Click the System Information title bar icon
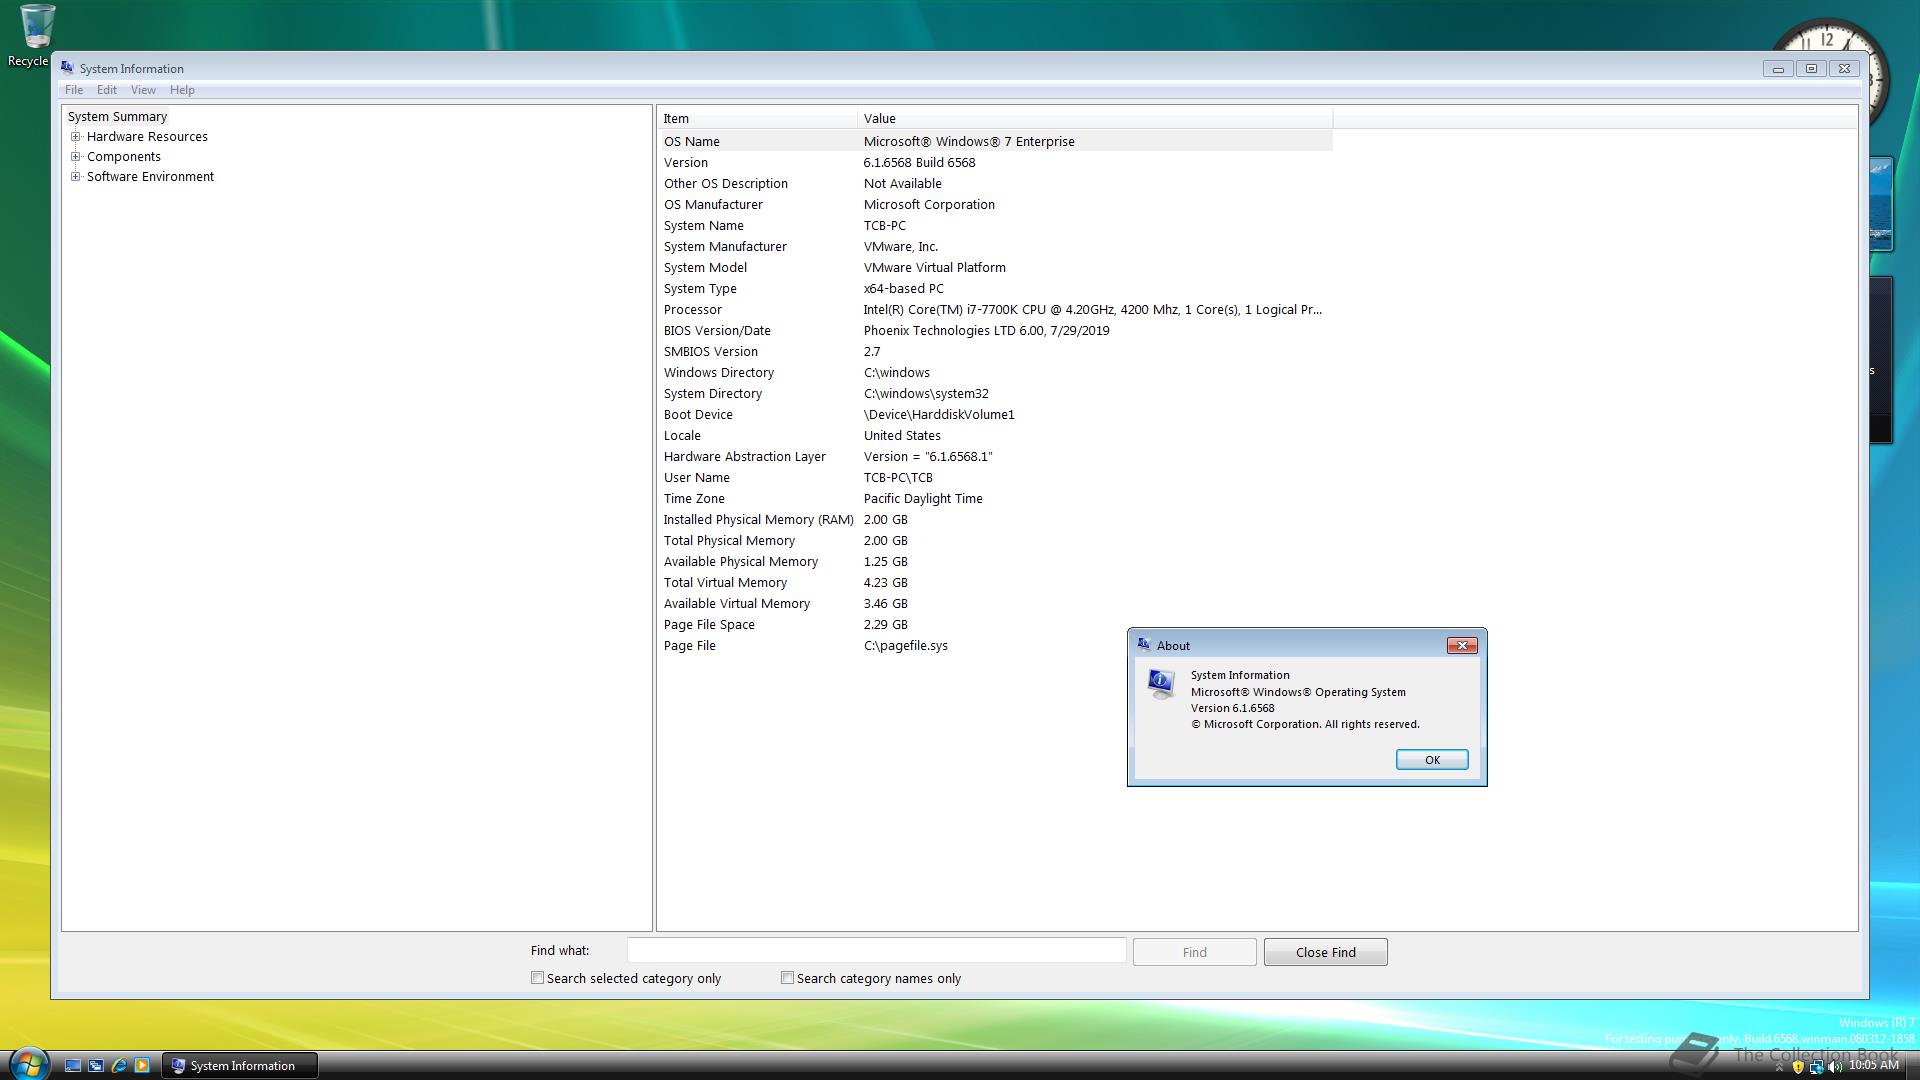The image size is (1920, 1080). [x=67, y=68]
